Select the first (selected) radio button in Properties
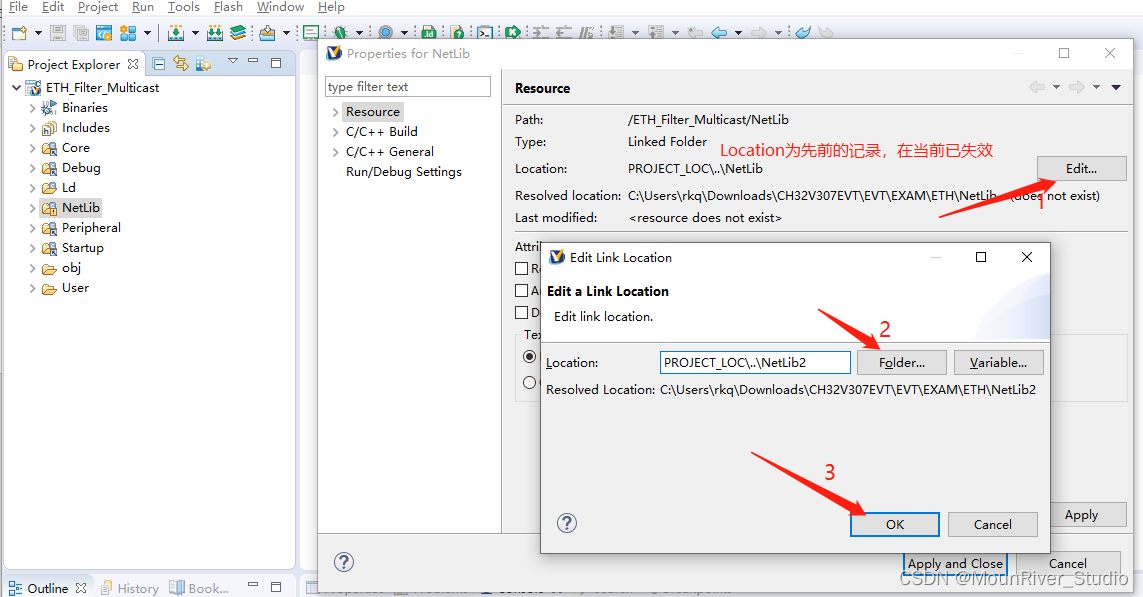Image resolution: width=1143 pixels, height=597 pixels. (x=530, y=357)
